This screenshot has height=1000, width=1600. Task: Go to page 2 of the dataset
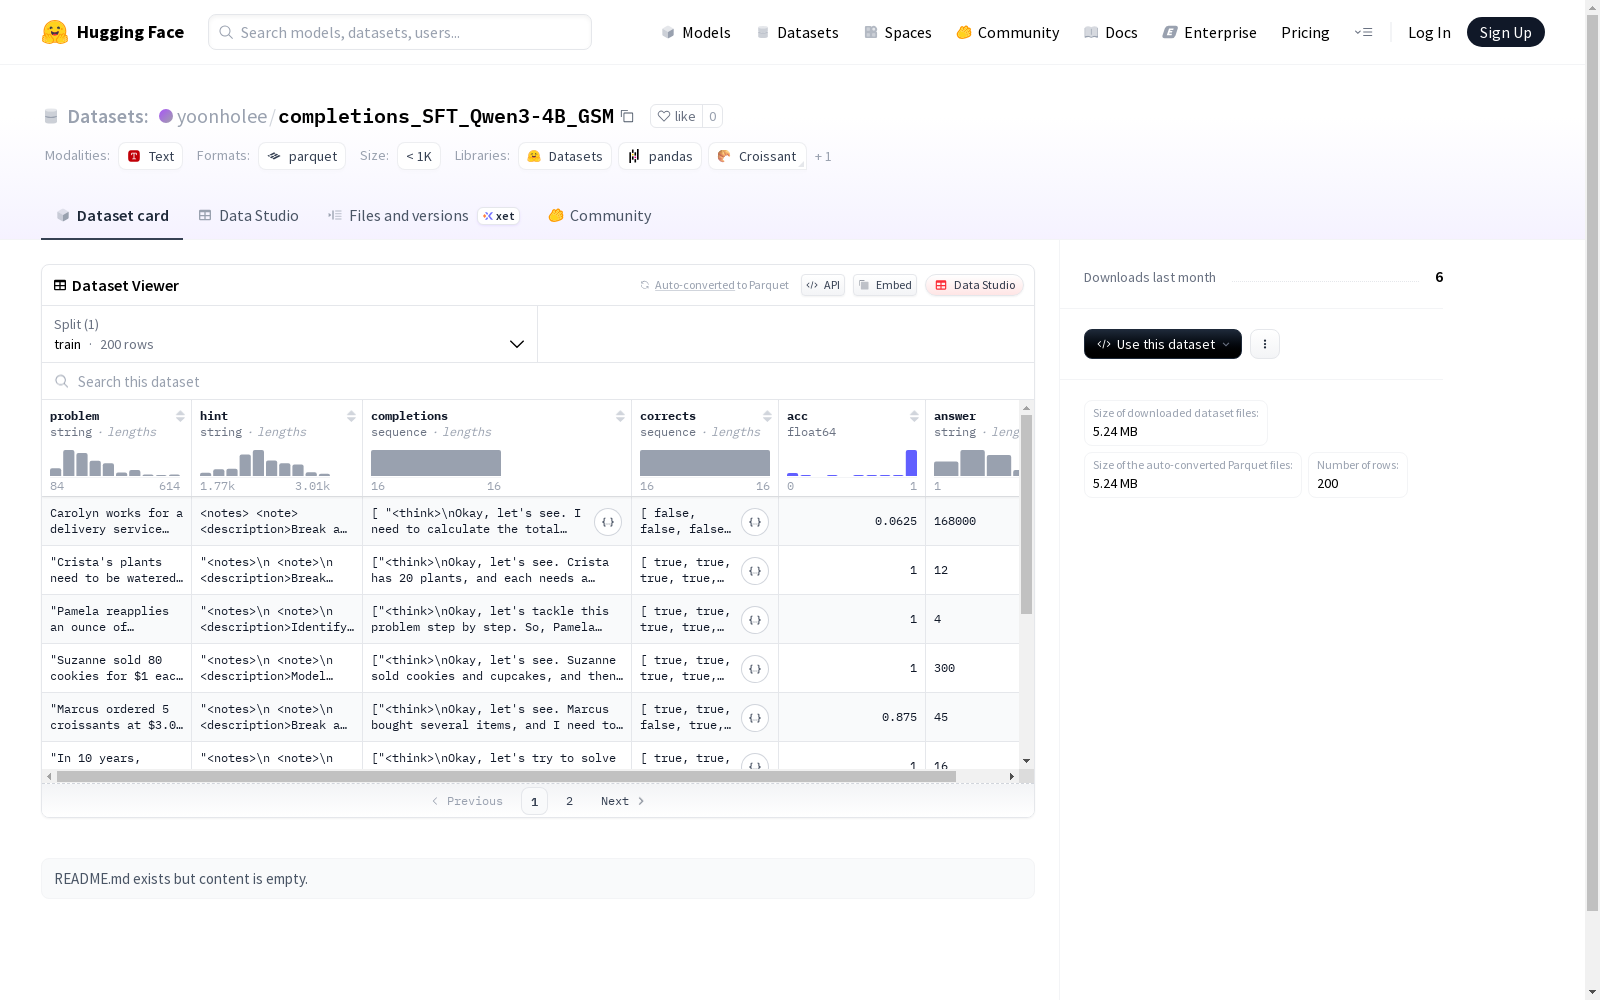[x=570, y=801]
